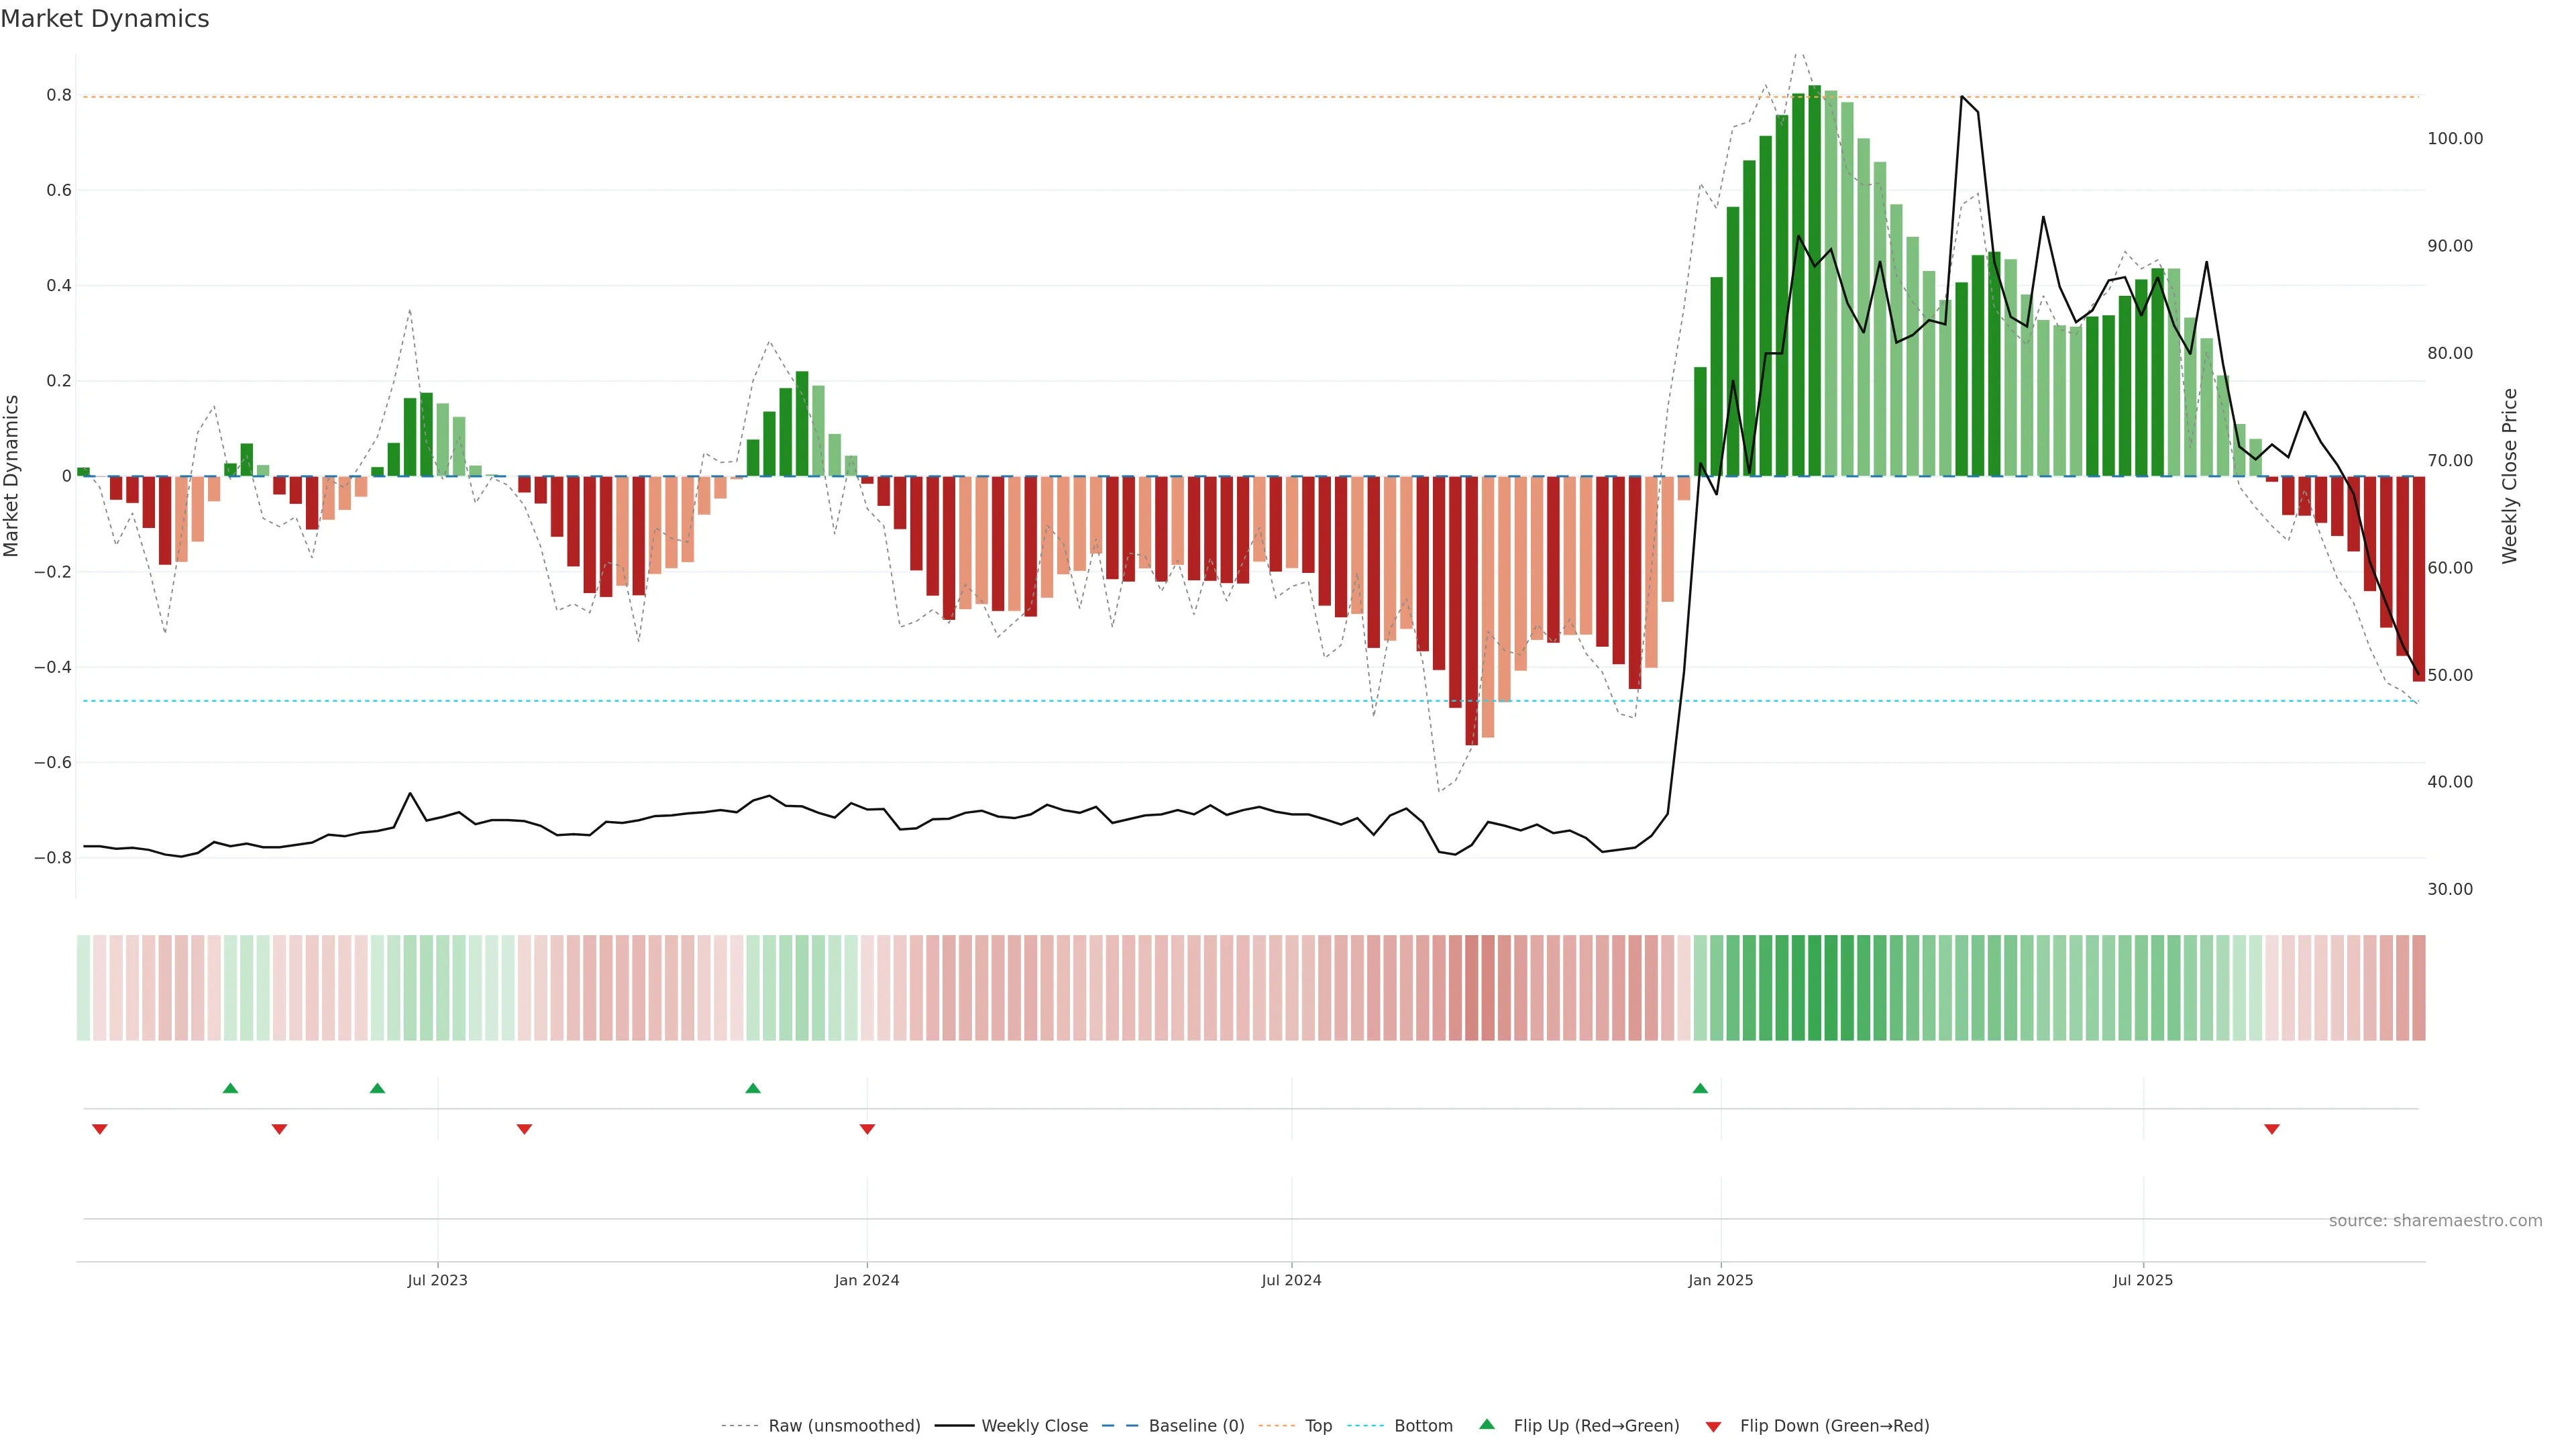Click green flip-up marker near January 2025
The height and width of the screenshot is (1449, 2576).
[x=1700, y=1088]
